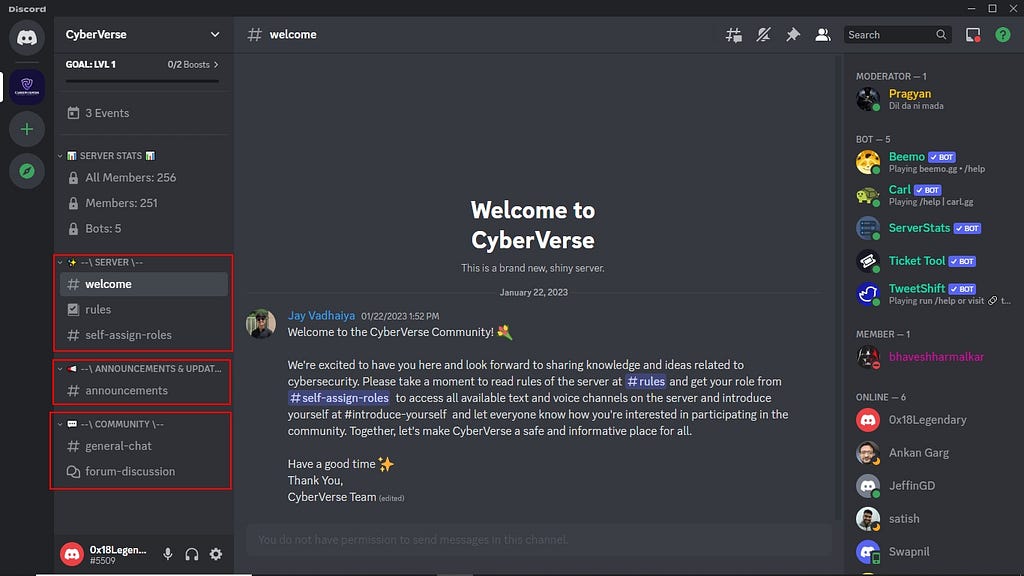
Task: Click TweetShift's avatar icon
Action: click(x=868, y=294)
